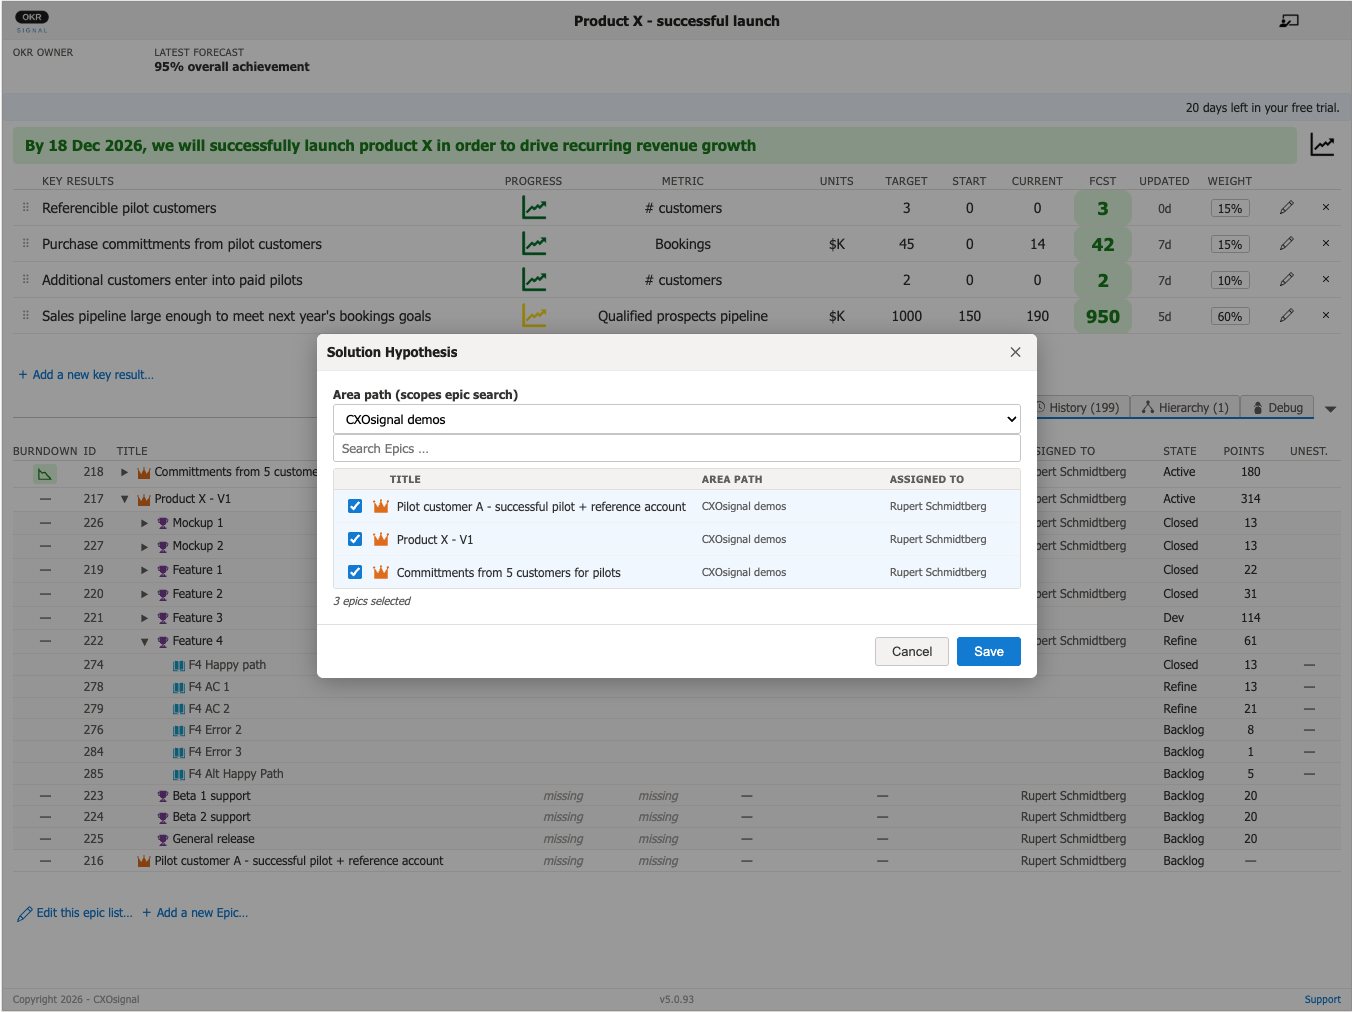Click Edit this epic list link
1352x1012 pixels.
(75, 913)
